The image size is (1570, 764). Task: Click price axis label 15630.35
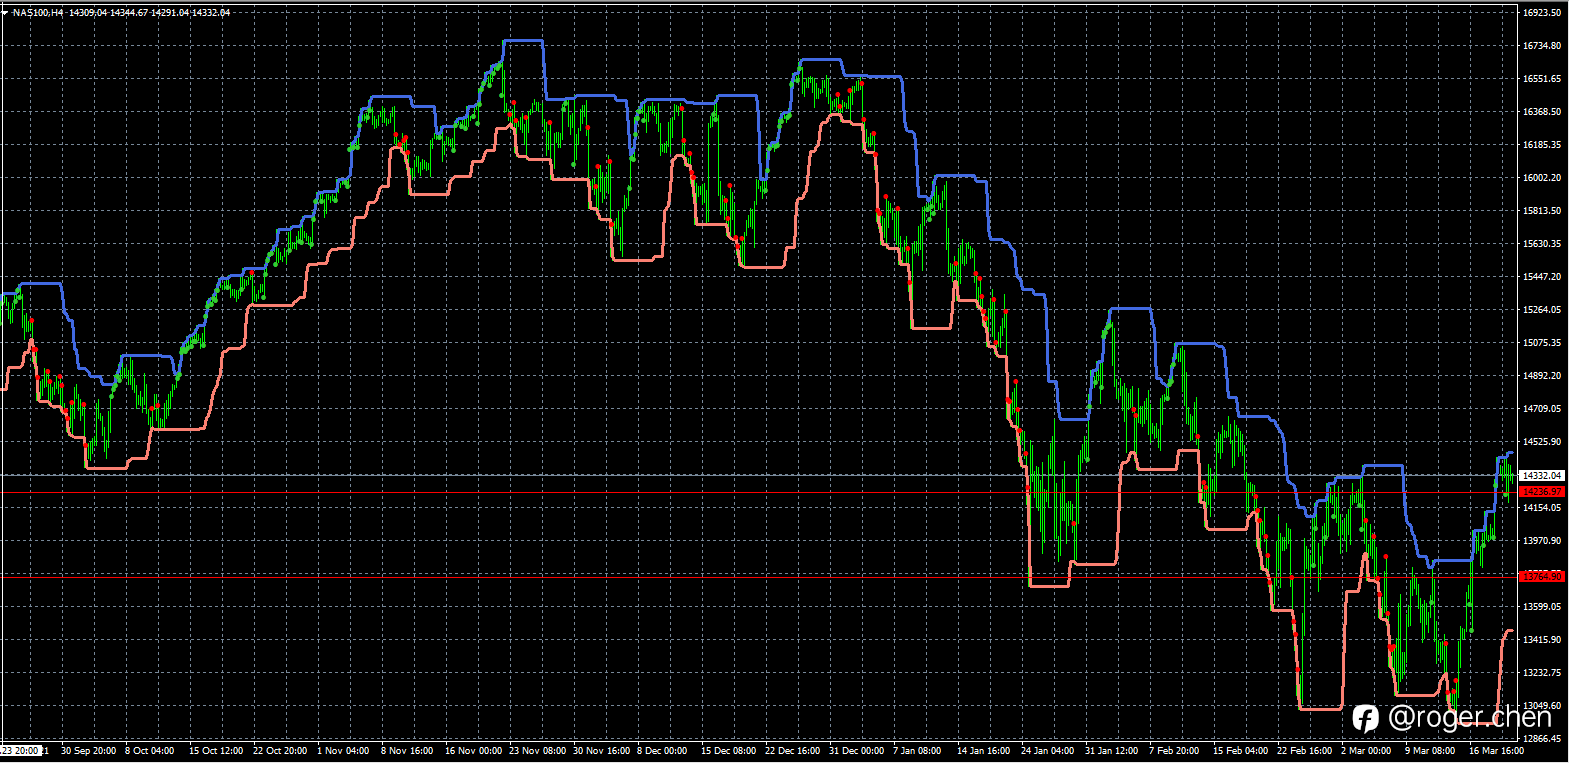(1542, 244)
